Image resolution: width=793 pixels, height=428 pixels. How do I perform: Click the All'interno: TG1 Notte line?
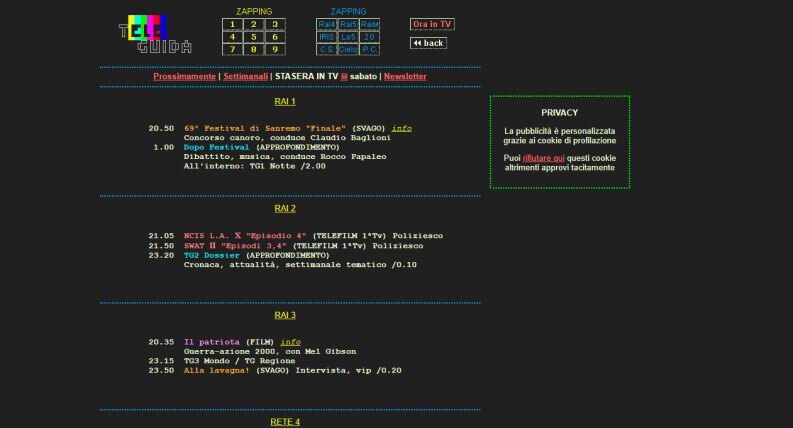tap(254, 166)
